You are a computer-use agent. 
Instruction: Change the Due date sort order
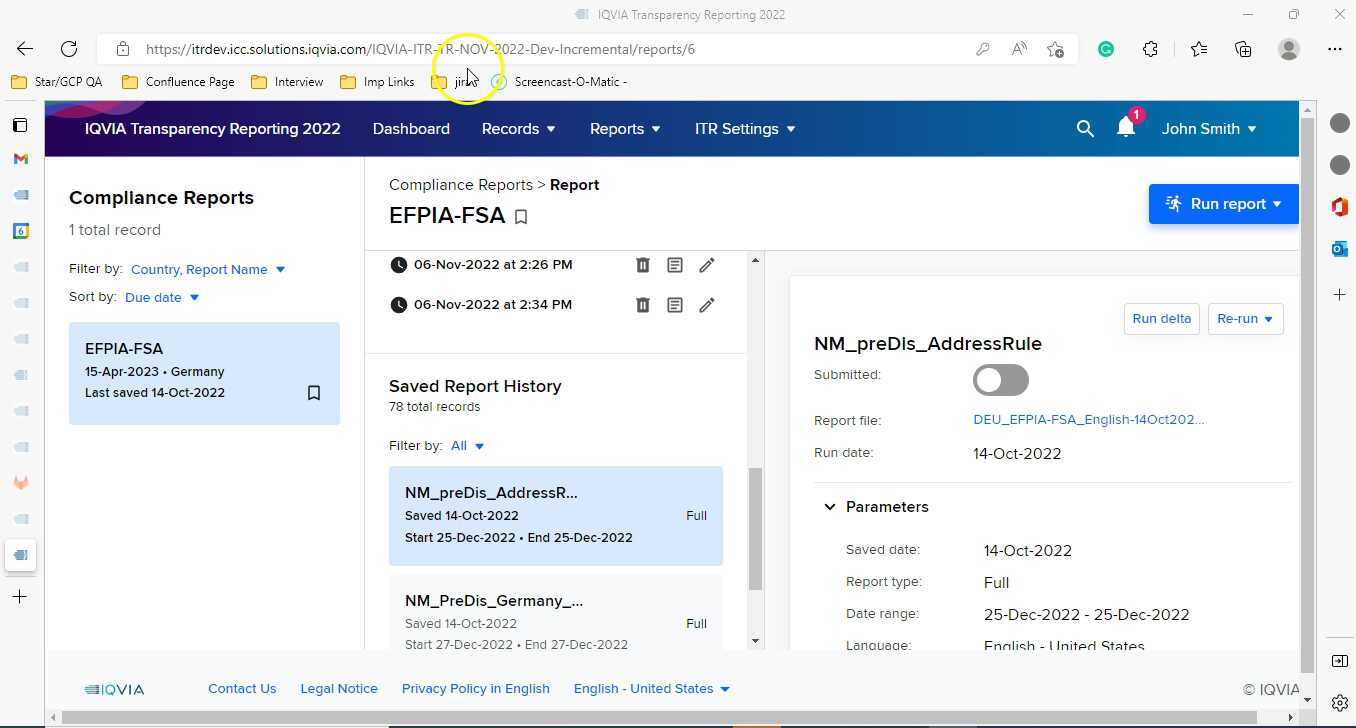pyautogui.click(x=162, y=297)
